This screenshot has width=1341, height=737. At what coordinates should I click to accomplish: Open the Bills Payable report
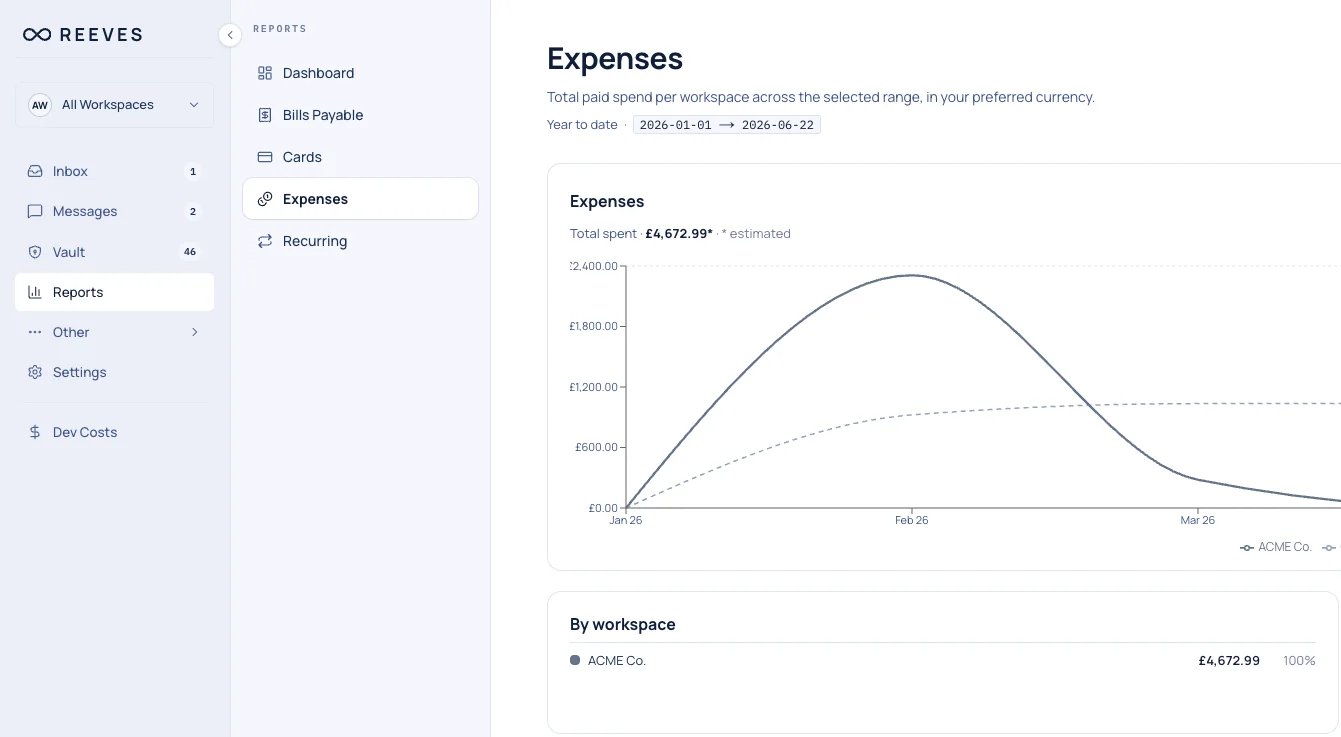click(360, 115)
